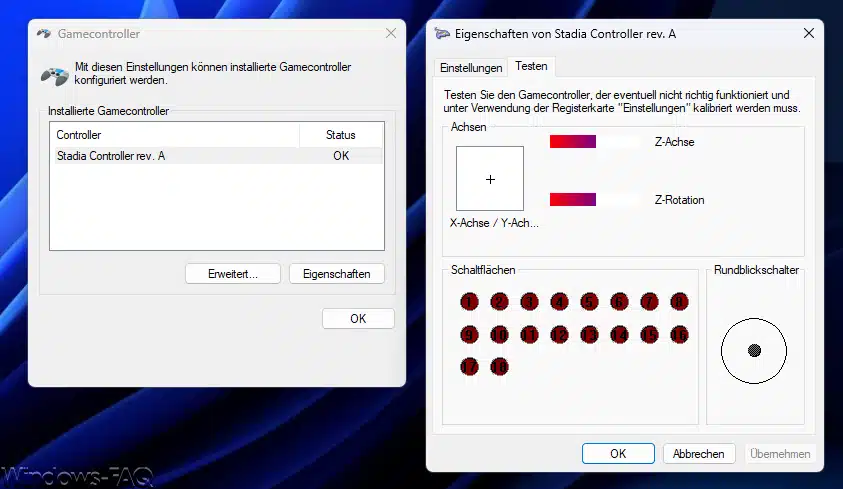Click the Gamecontroller title bar icon
843x489 pixels.
[44, 34]
